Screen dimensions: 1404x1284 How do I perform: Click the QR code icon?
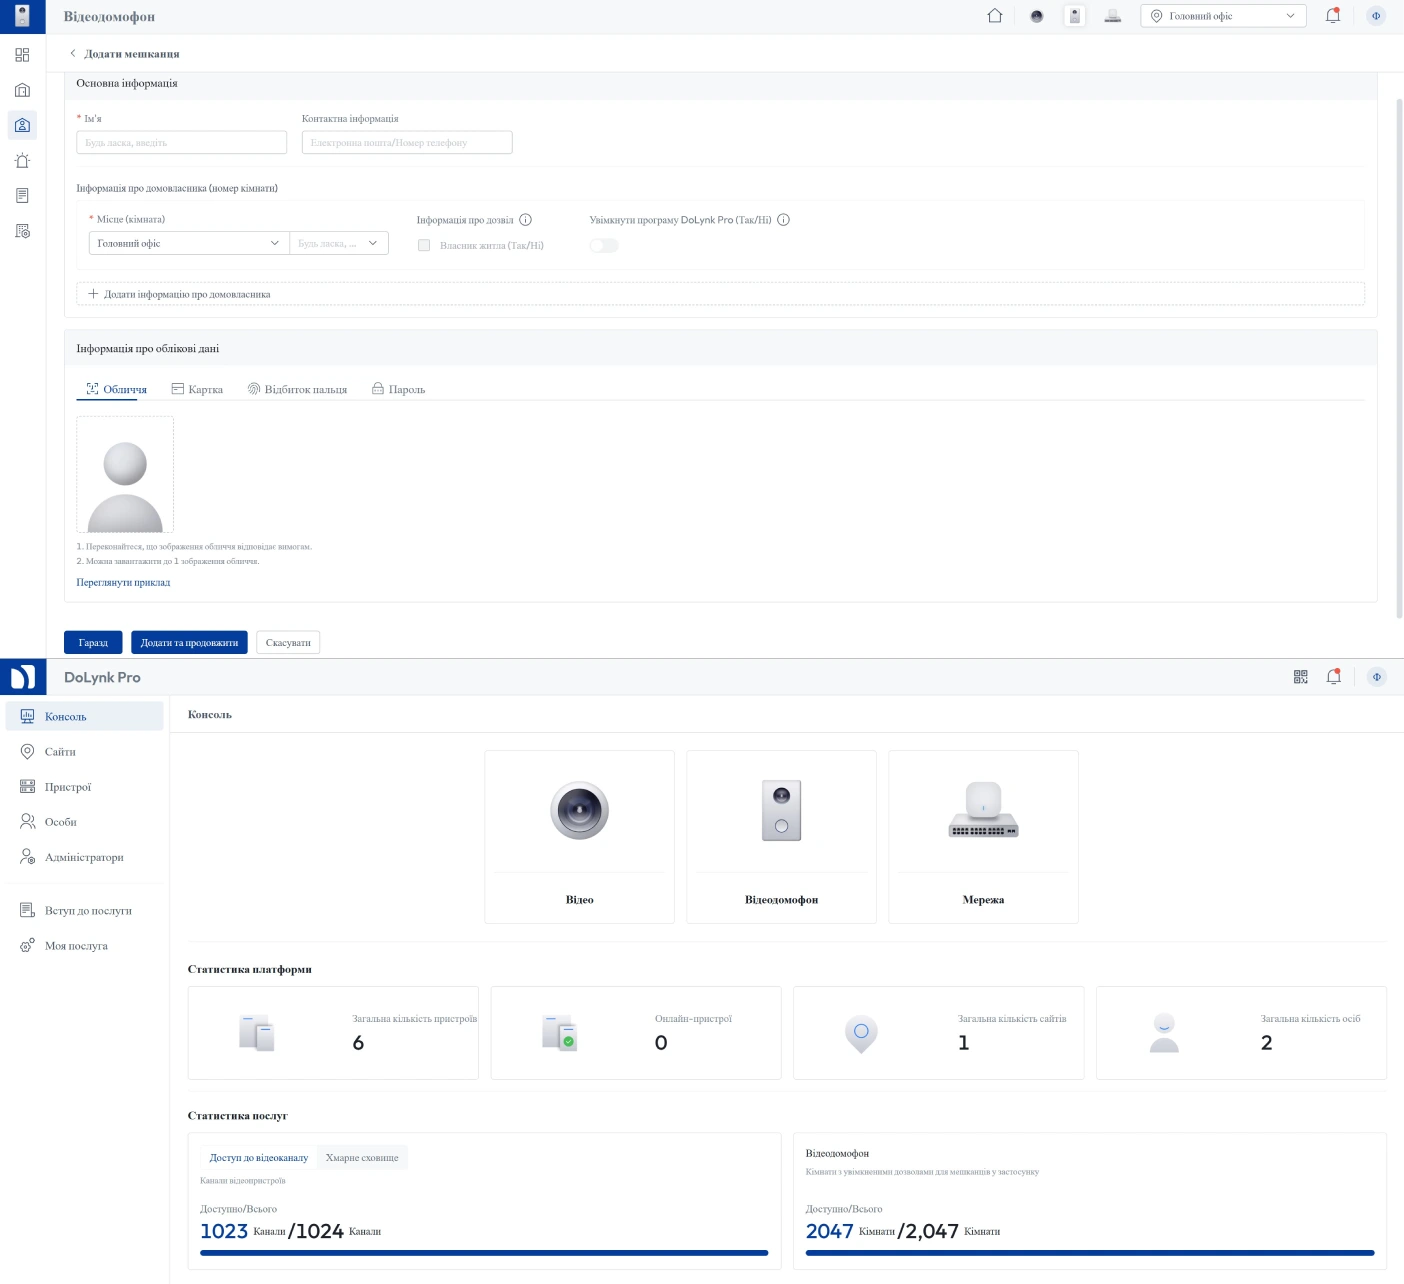1300,677
